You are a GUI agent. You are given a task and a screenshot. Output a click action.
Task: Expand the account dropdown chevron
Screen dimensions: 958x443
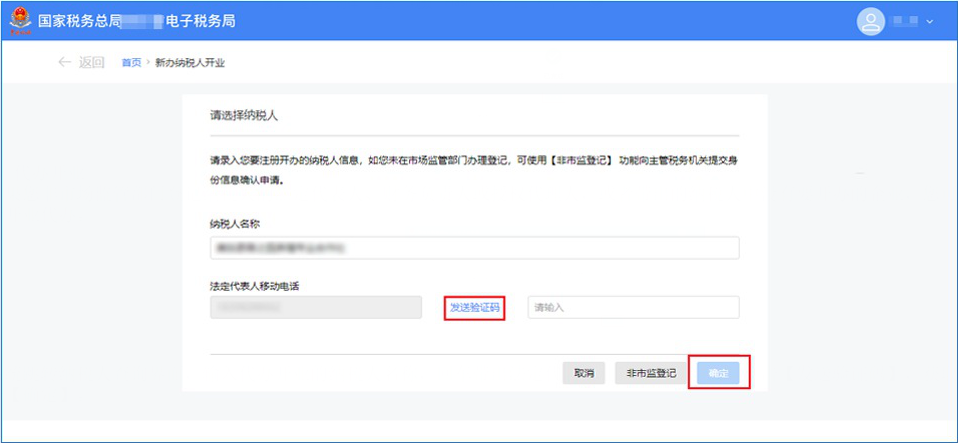pos(930,21)
